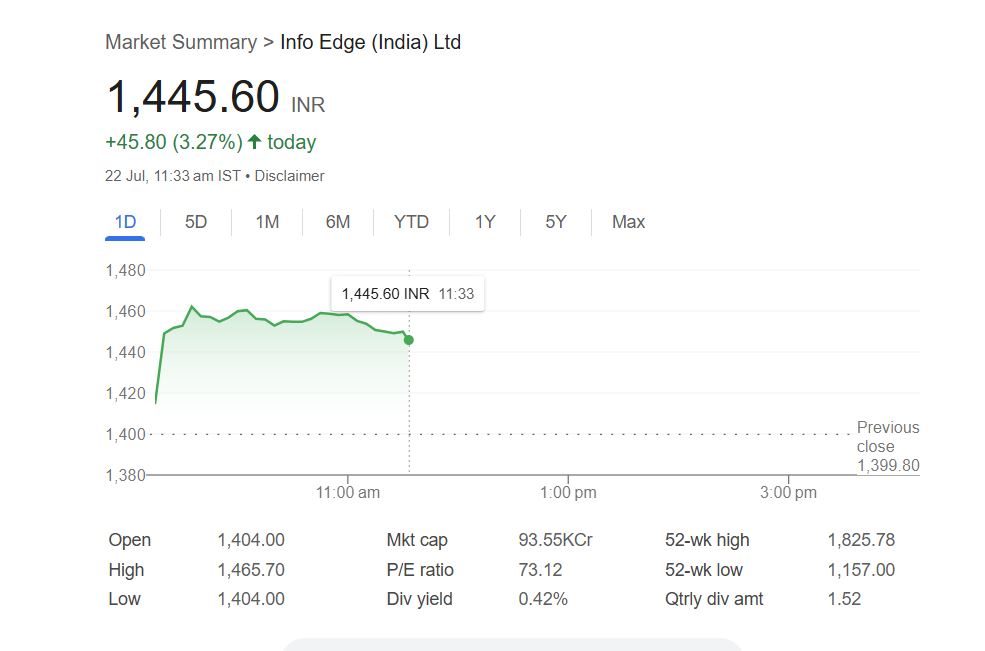Image resolution: width=985 pixels, height=651 pixels.
Task: Select the 1D chart range tab
Action: pos(125,222)
